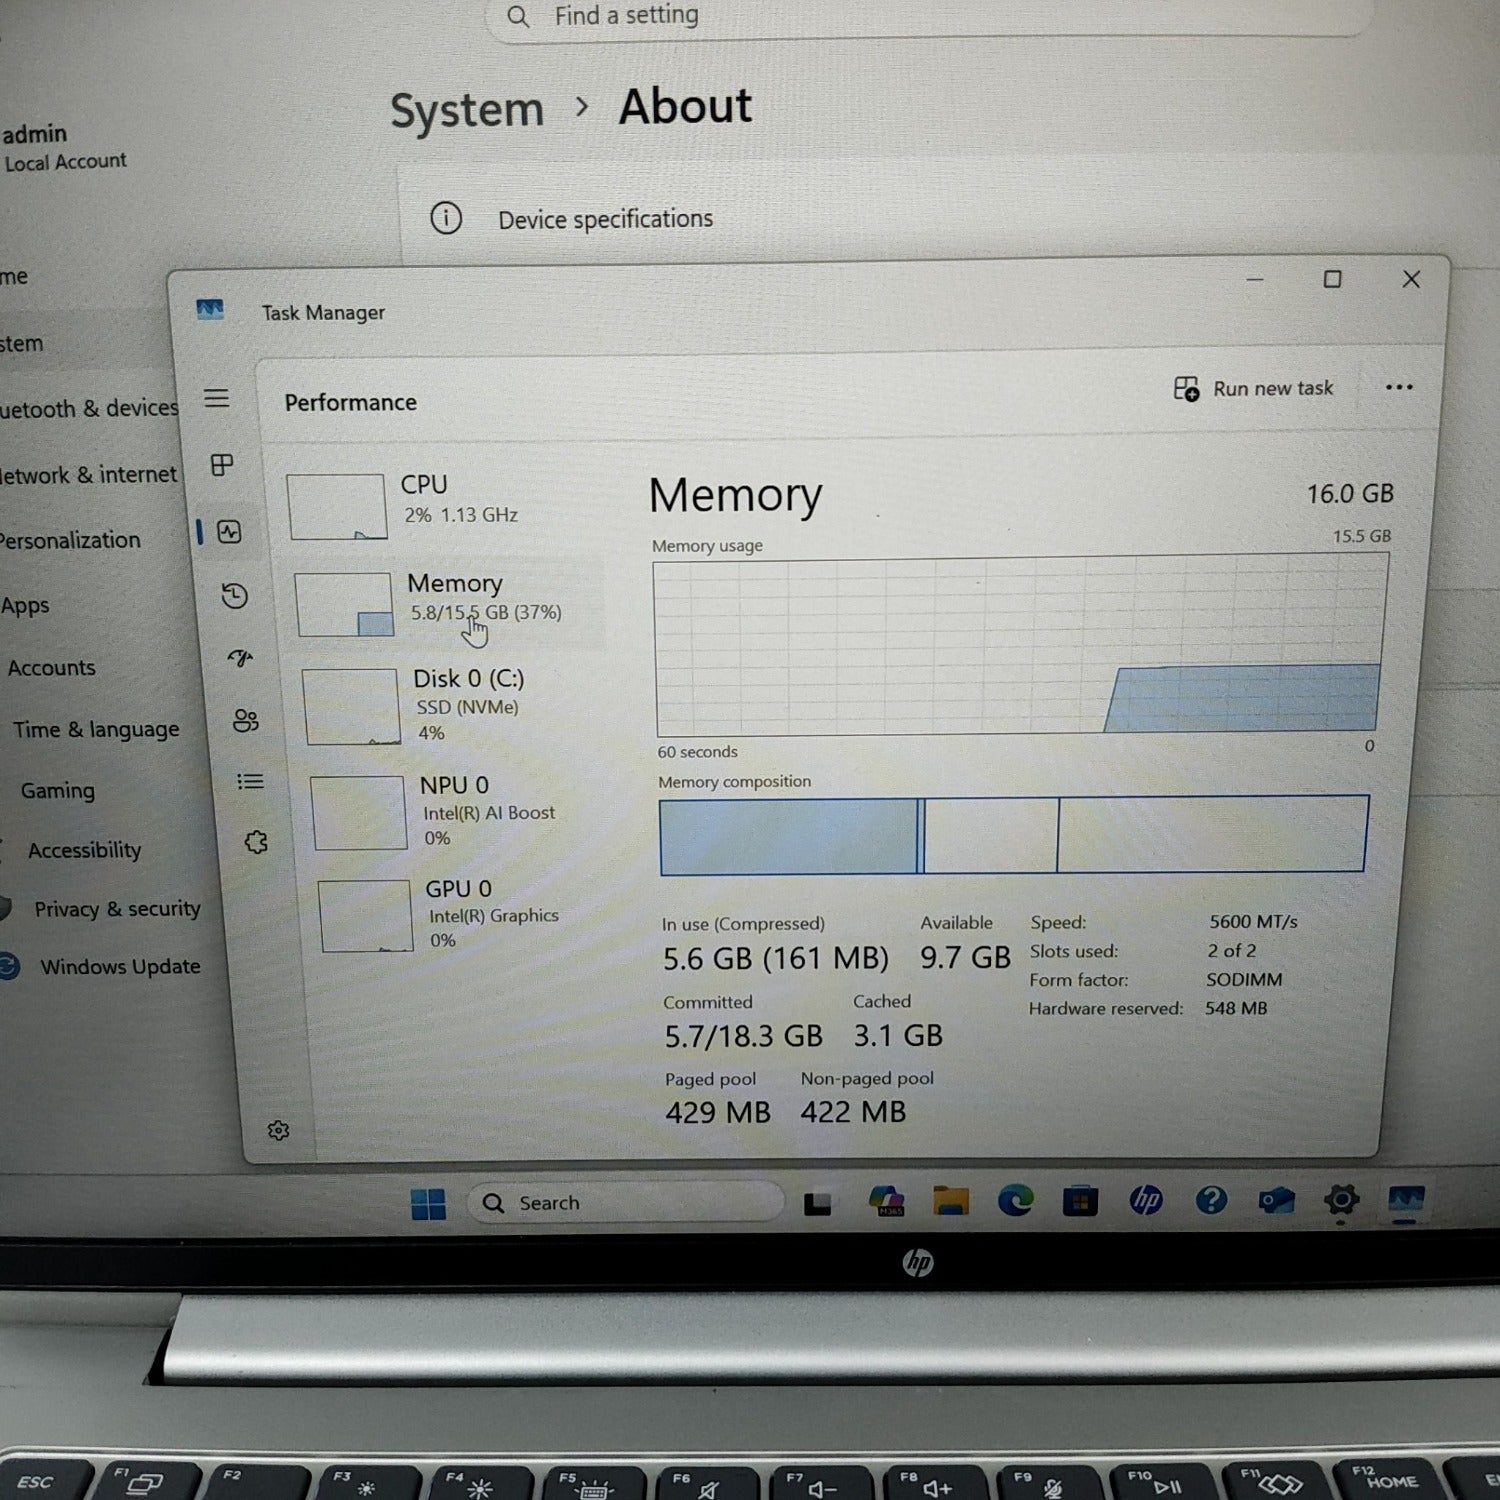Image resolution: width=1500 pixels, height=1500 pixels.
Task: Select NPU 0 Intel AI Boost item
Action: pyautogui.click(x=458, y=811)
